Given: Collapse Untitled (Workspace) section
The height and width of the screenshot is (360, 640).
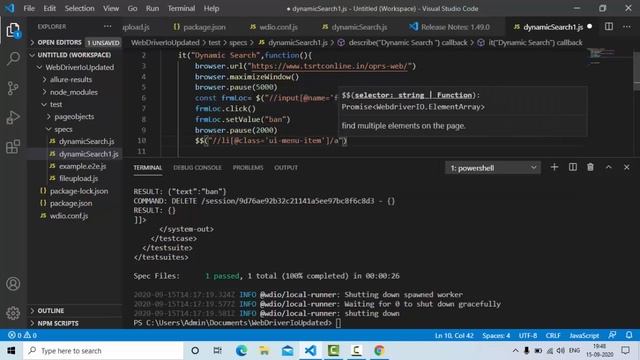Looking at the screenshot, I should pos(75,55).
